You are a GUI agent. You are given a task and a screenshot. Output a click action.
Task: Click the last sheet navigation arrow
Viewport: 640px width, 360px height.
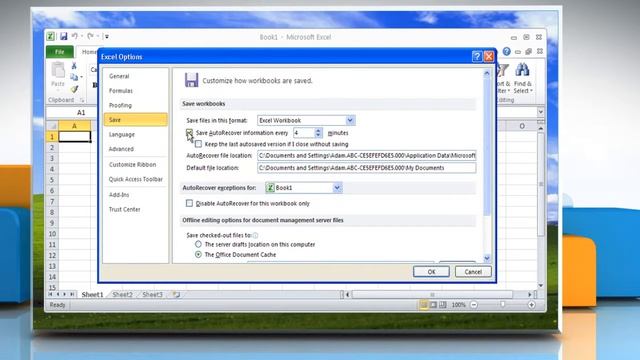click(x=72, y=294)
